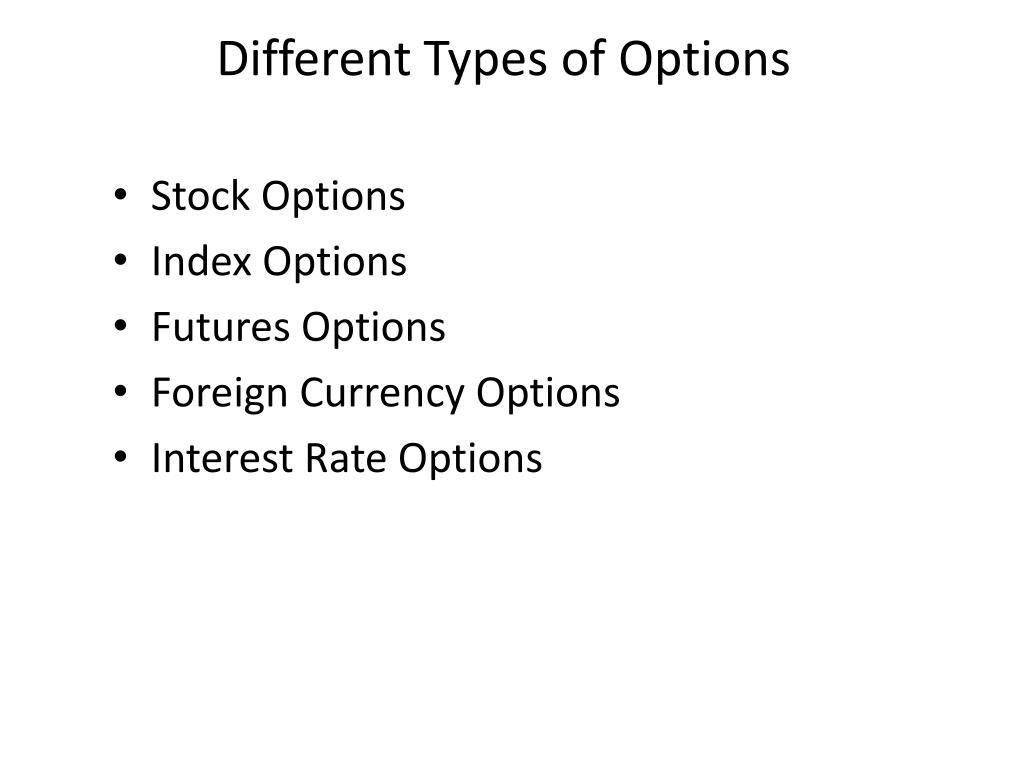Click the word 'Currency' in fourth bullet
Viewport: 1024px width, 768px height.
click(381, 394)
